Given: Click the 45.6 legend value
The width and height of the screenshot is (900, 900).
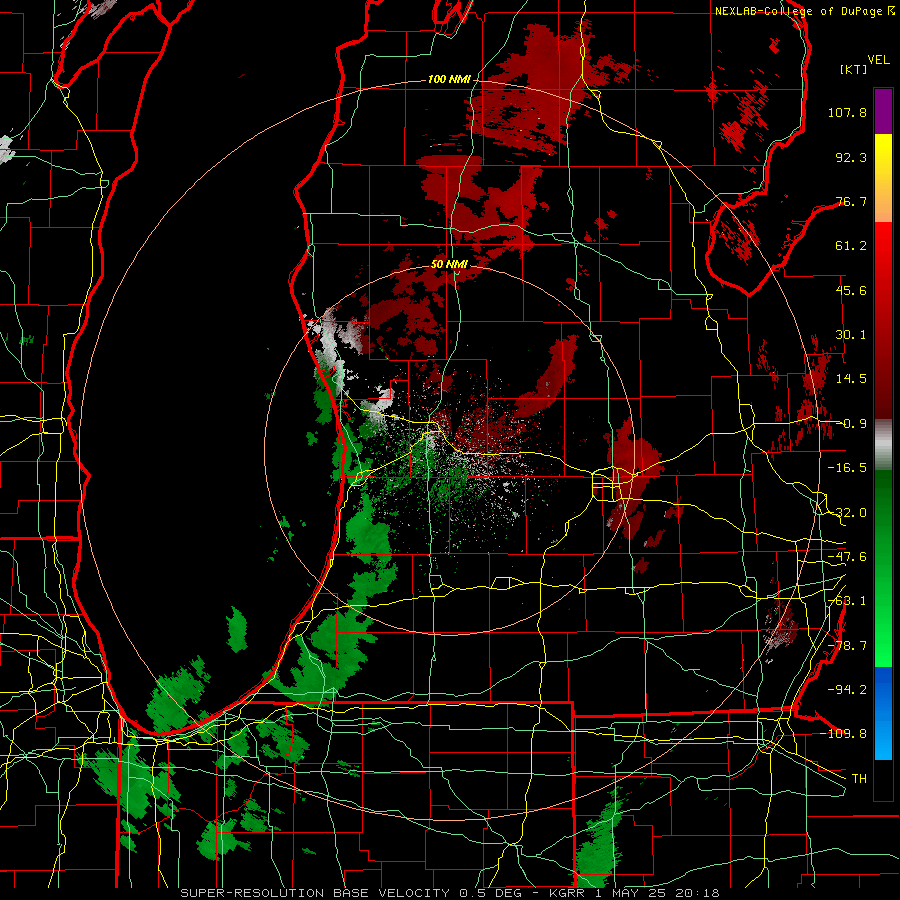Looking at the screenshot, I should tap(851, 290).
